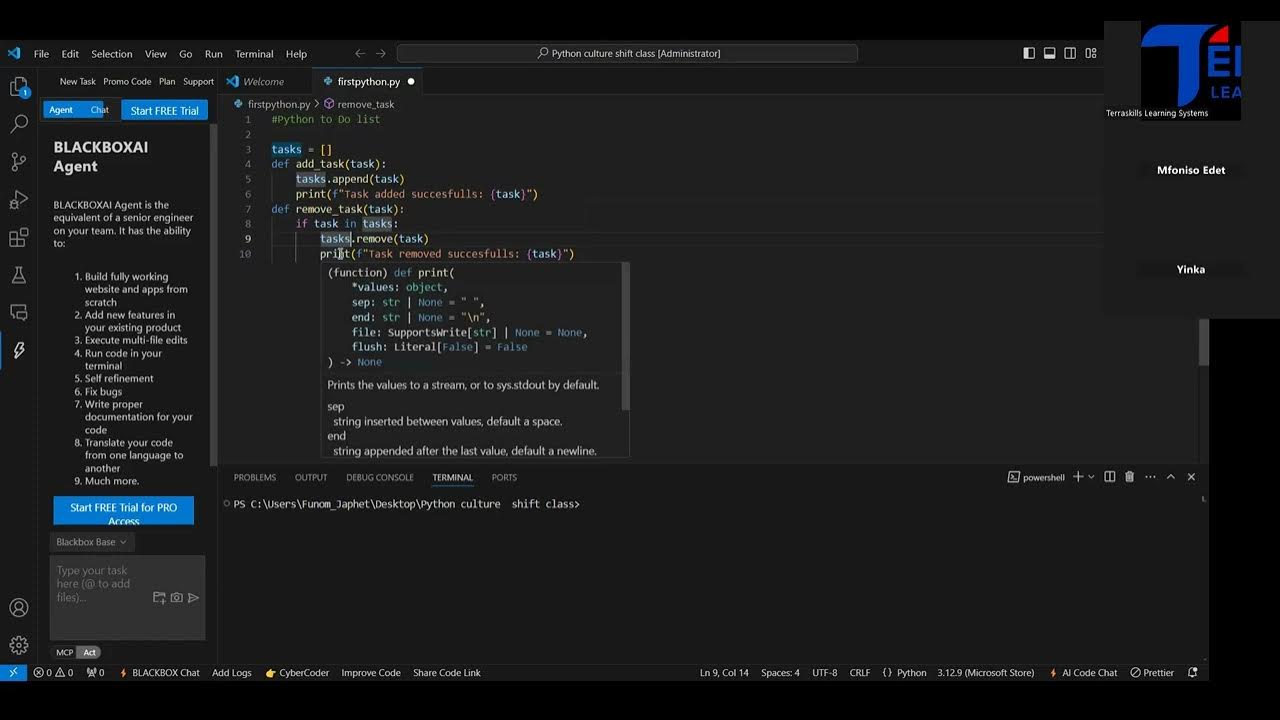Open the customize layout icon
Viewport: 1280px width, 720px height.
(1091, 53)
